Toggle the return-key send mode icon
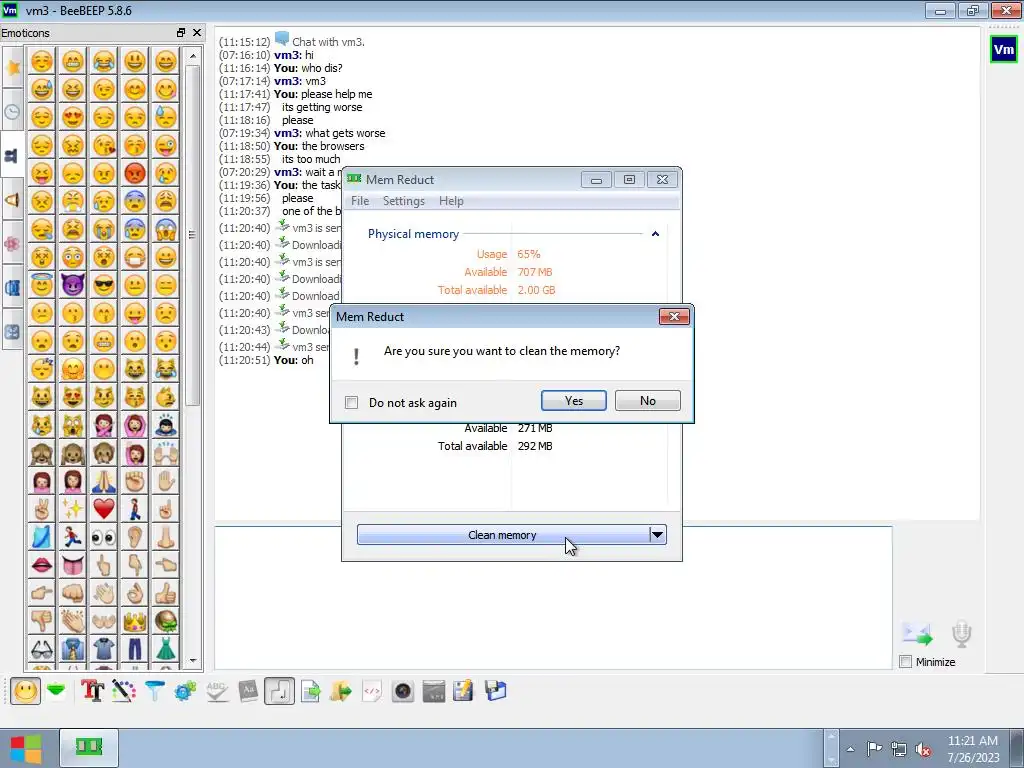The height and width of the screenshot is (768, 1024). pos(280,691)
